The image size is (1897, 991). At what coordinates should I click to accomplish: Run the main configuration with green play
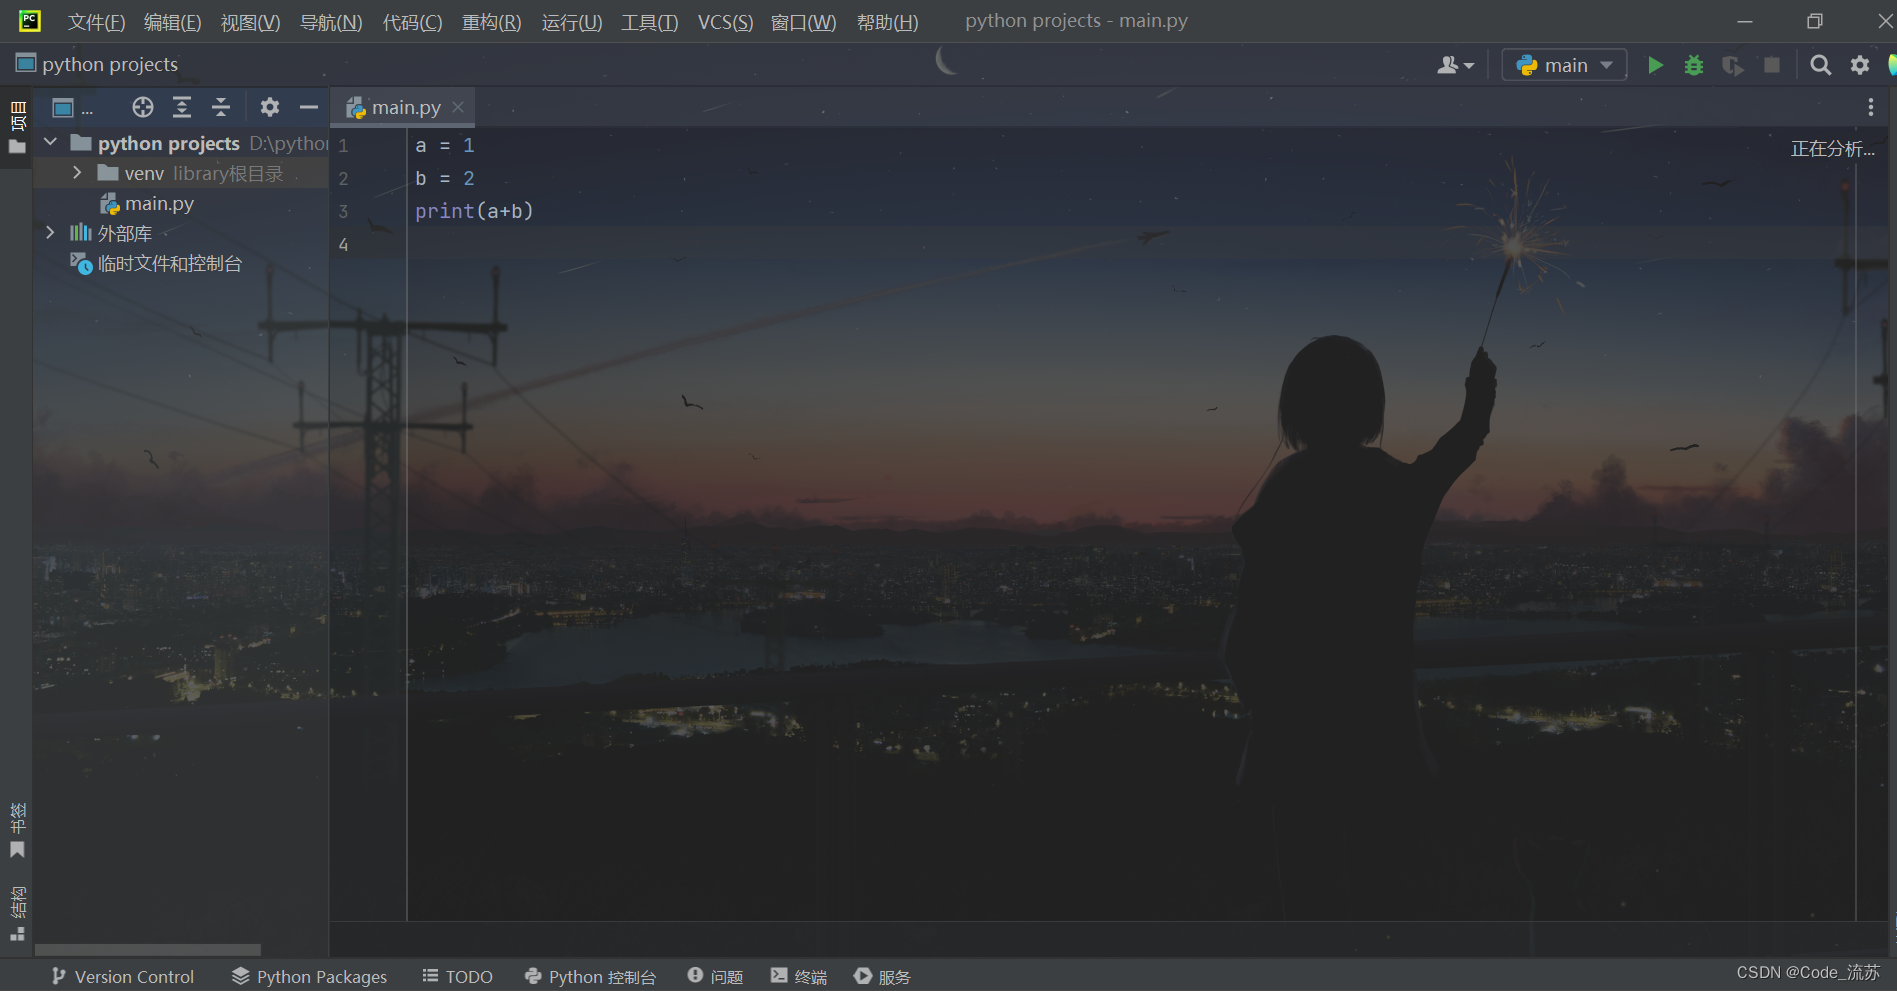[x=1655, y=65]
